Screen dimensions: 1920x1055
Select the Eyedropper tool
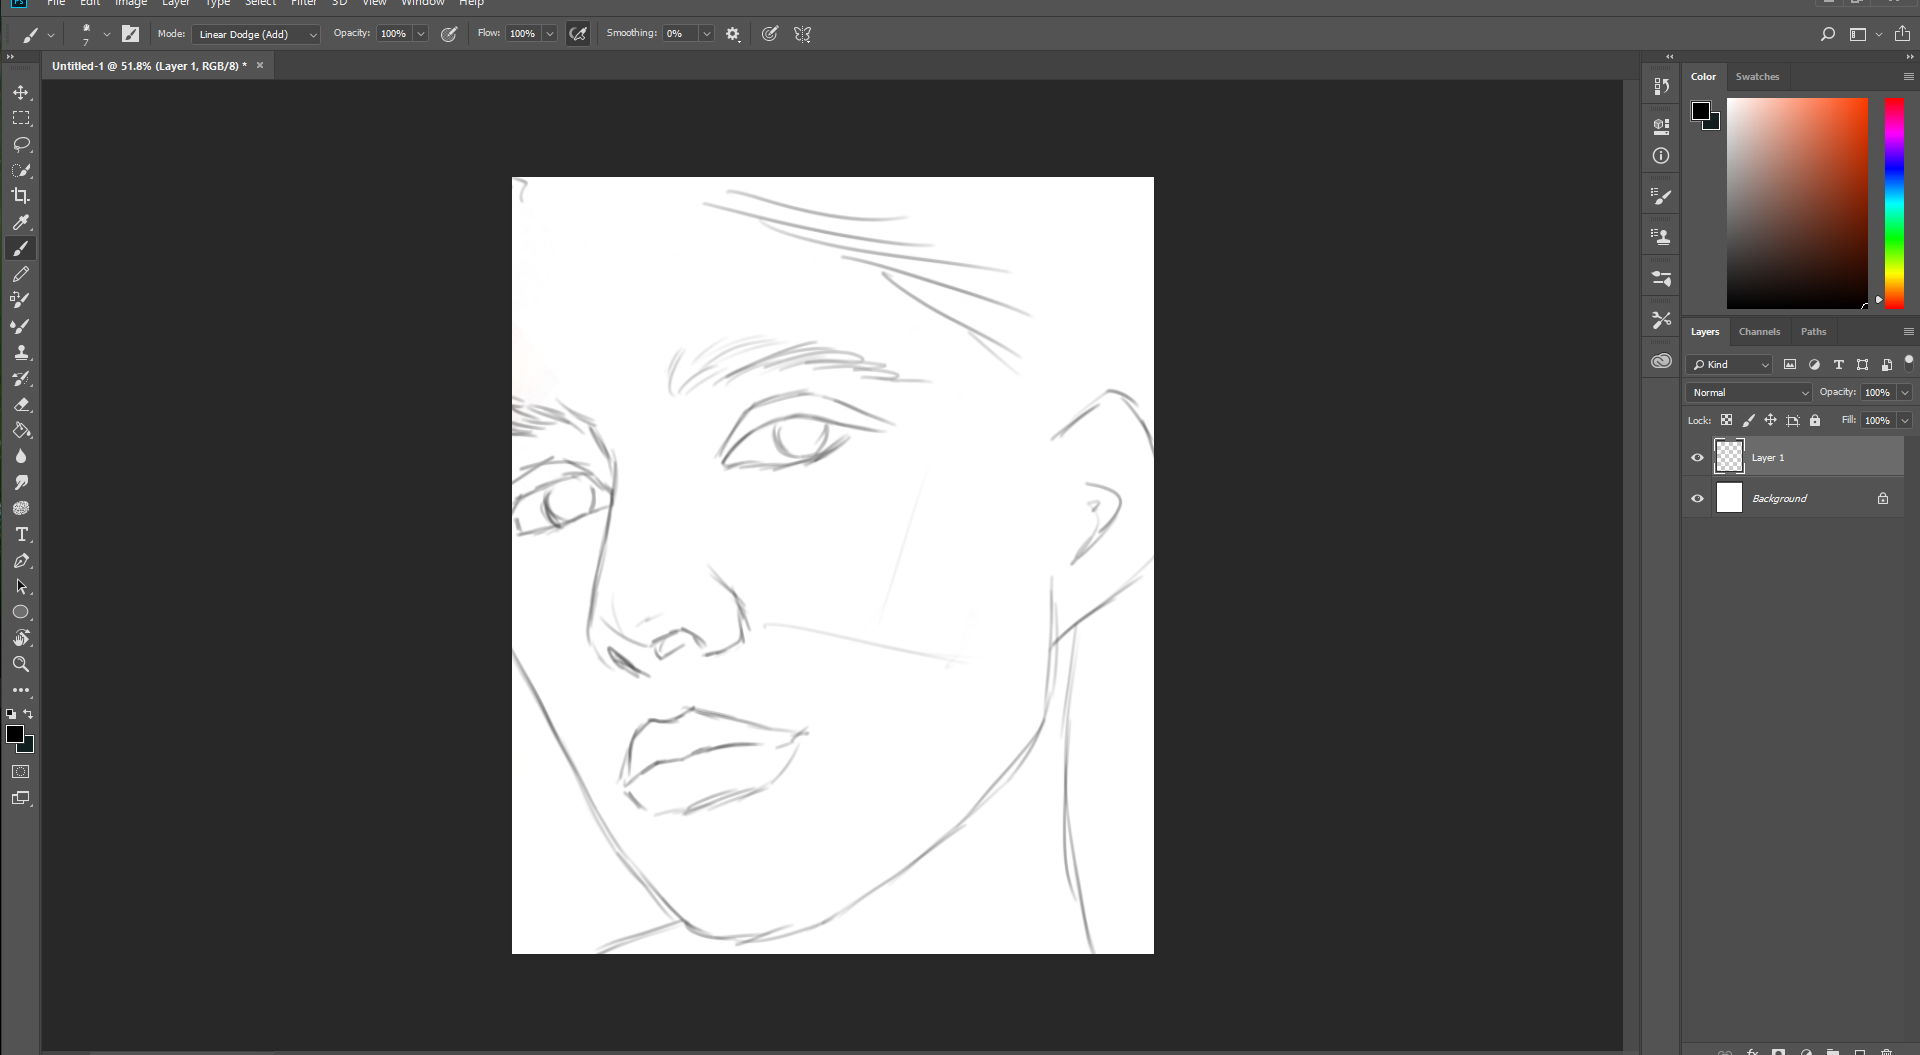point(21,222)
